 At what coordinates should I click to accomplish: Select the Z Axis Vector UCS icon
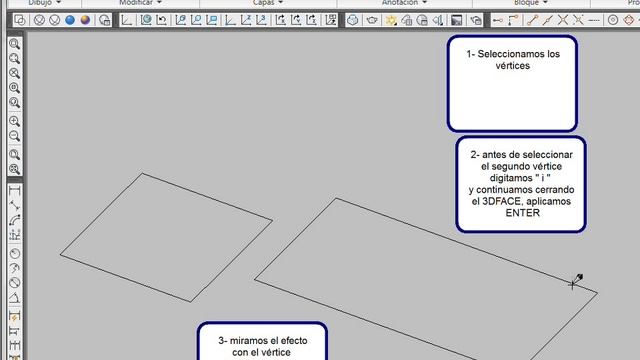246,20
